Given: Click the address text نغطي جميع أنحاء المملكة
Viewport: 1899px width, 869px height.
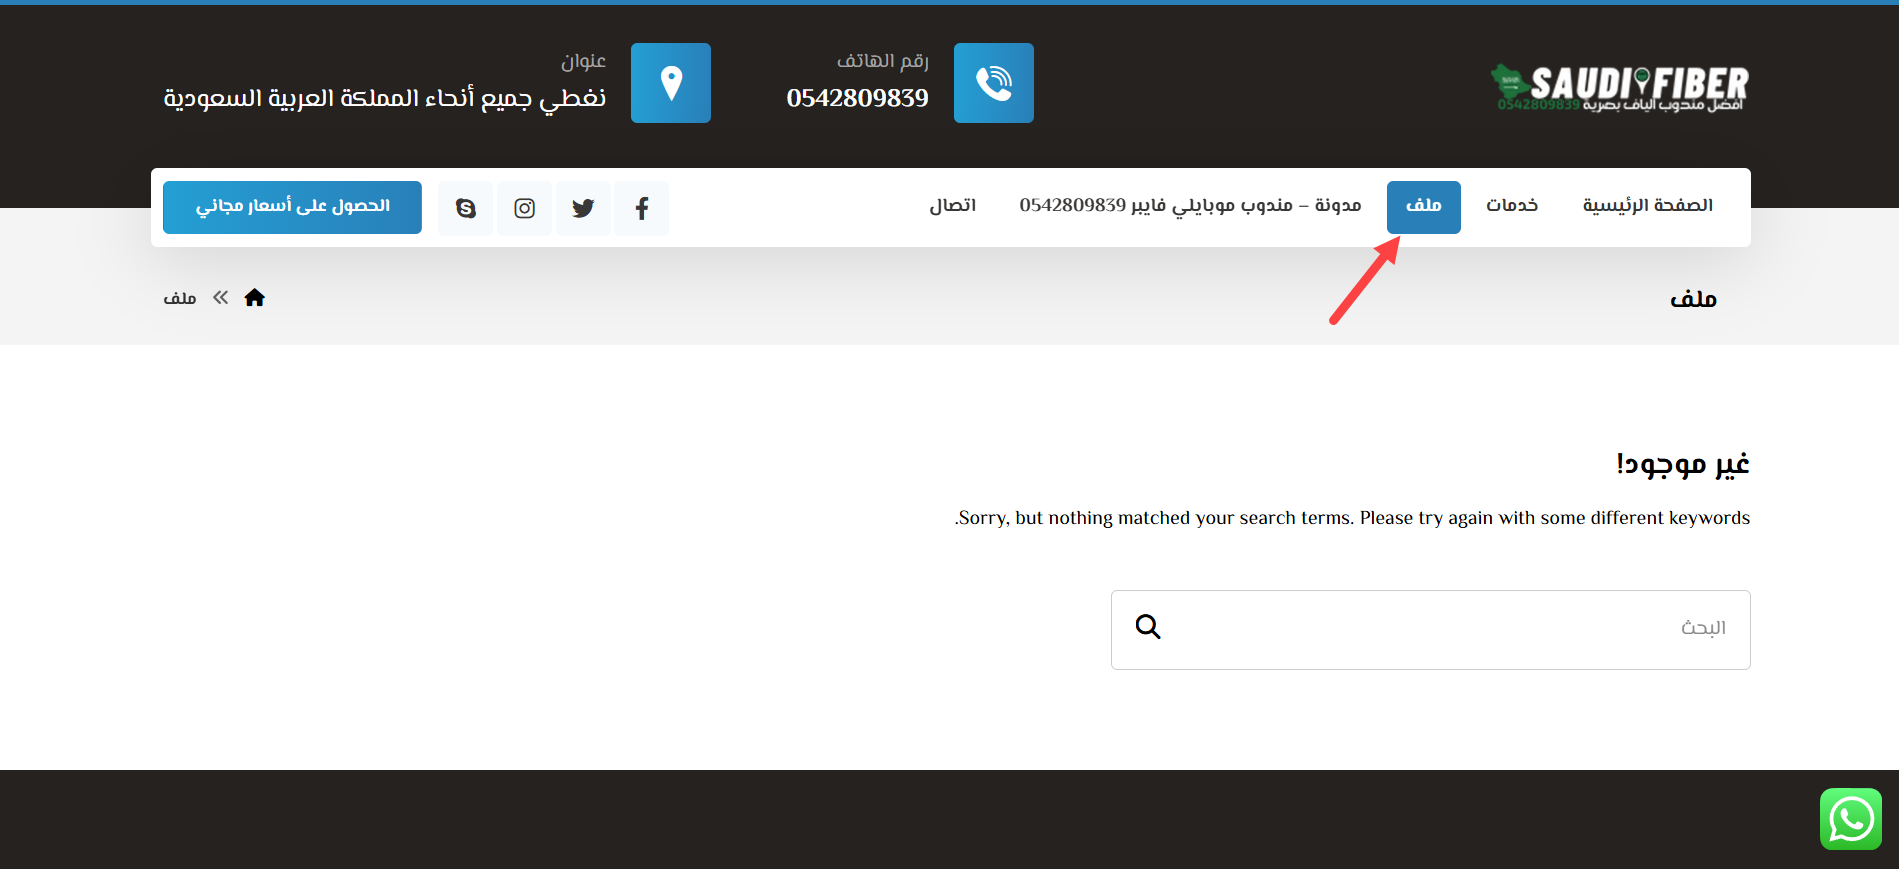Looking at the screenshot, I should tap(385, 99).
